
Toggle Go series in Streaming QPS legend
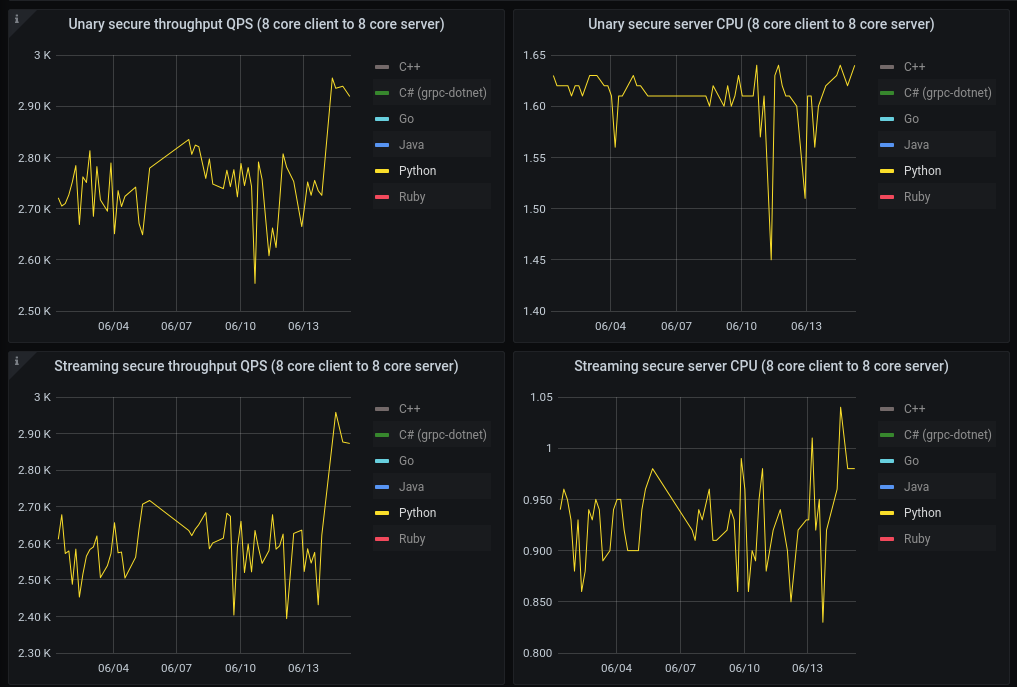[x=406, y=461]
